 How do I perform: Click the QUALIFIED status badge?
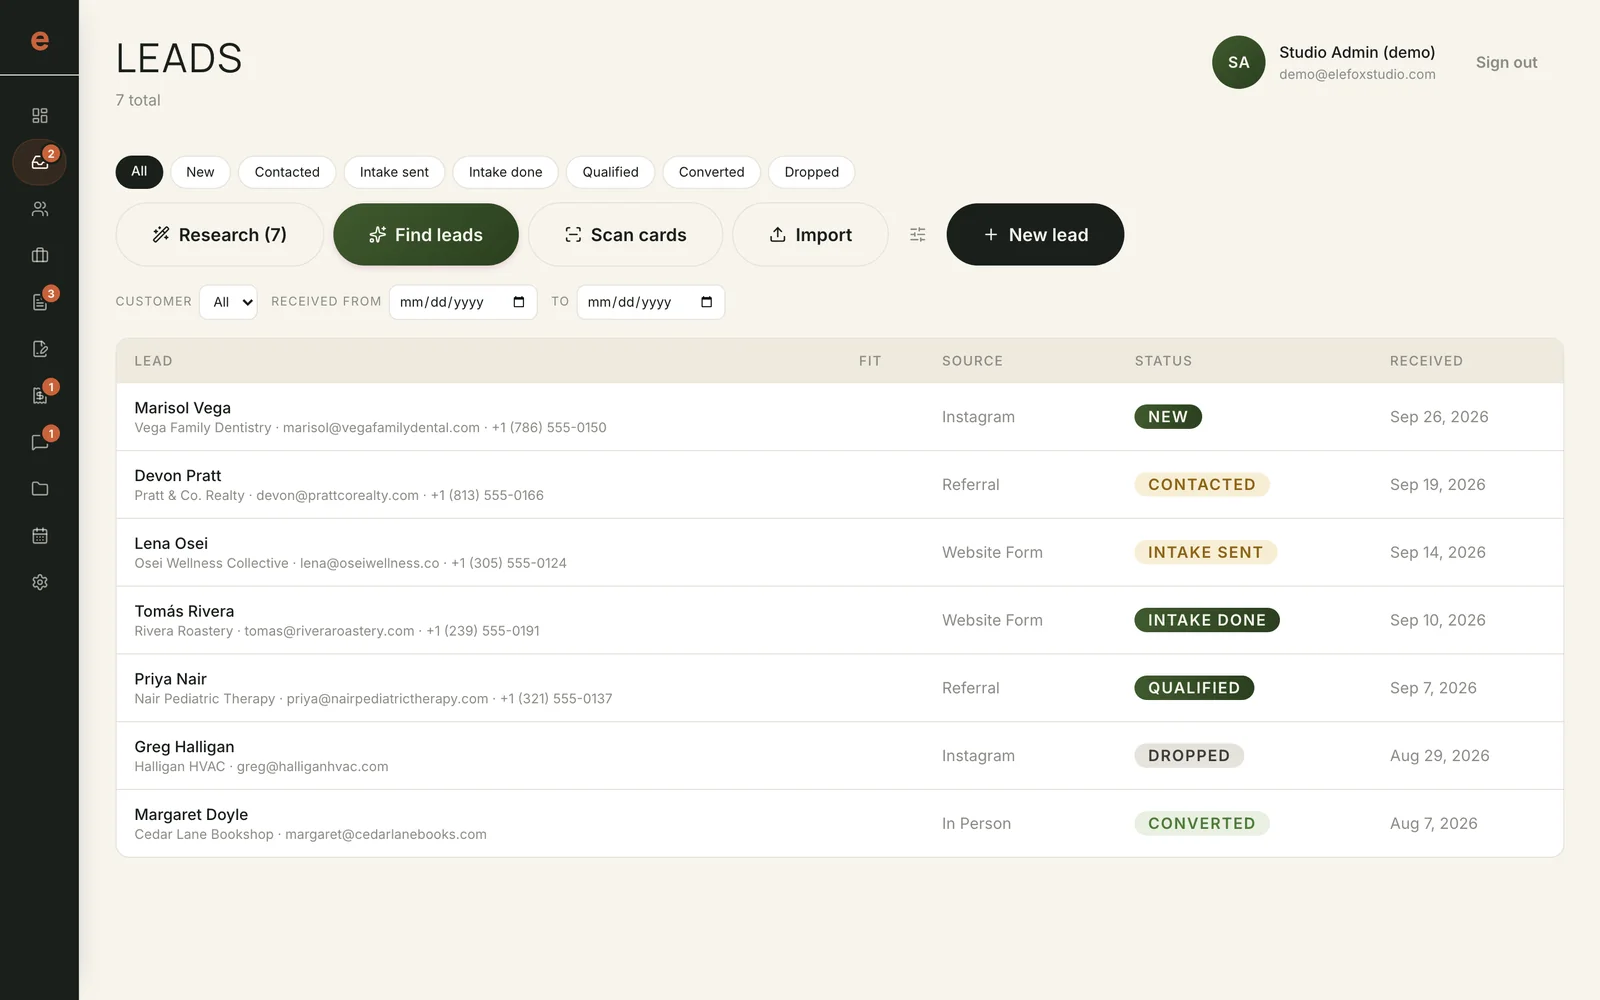pyautogui.click(x=1194, y=688)
